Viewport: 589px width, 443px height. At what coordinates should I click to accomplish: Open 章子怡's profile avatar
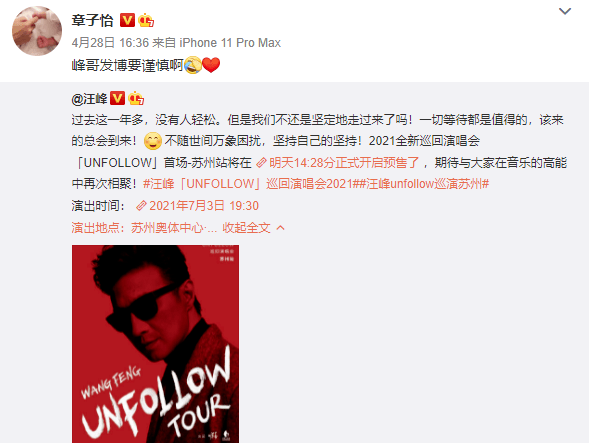tap(37, 31)
